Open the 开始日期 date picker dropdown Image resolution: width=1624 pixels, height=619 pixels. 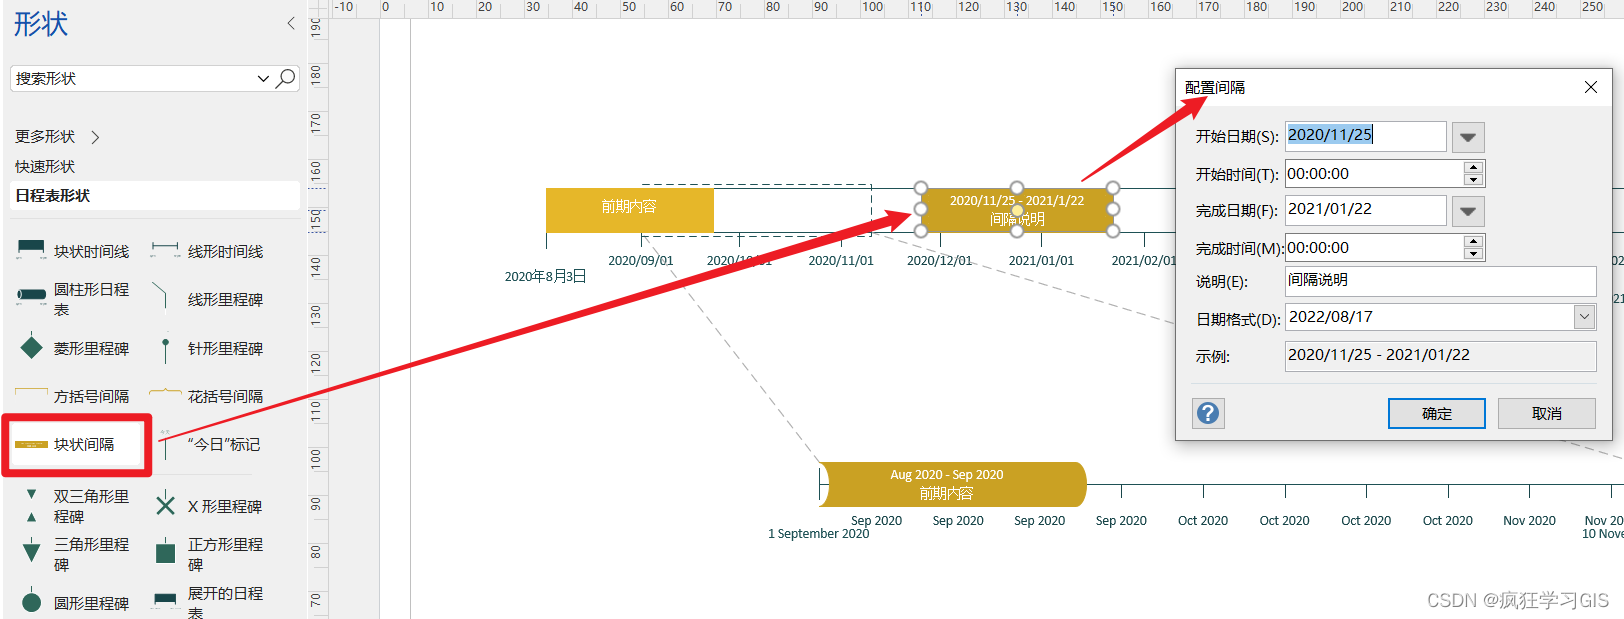tap(1467, 137)
